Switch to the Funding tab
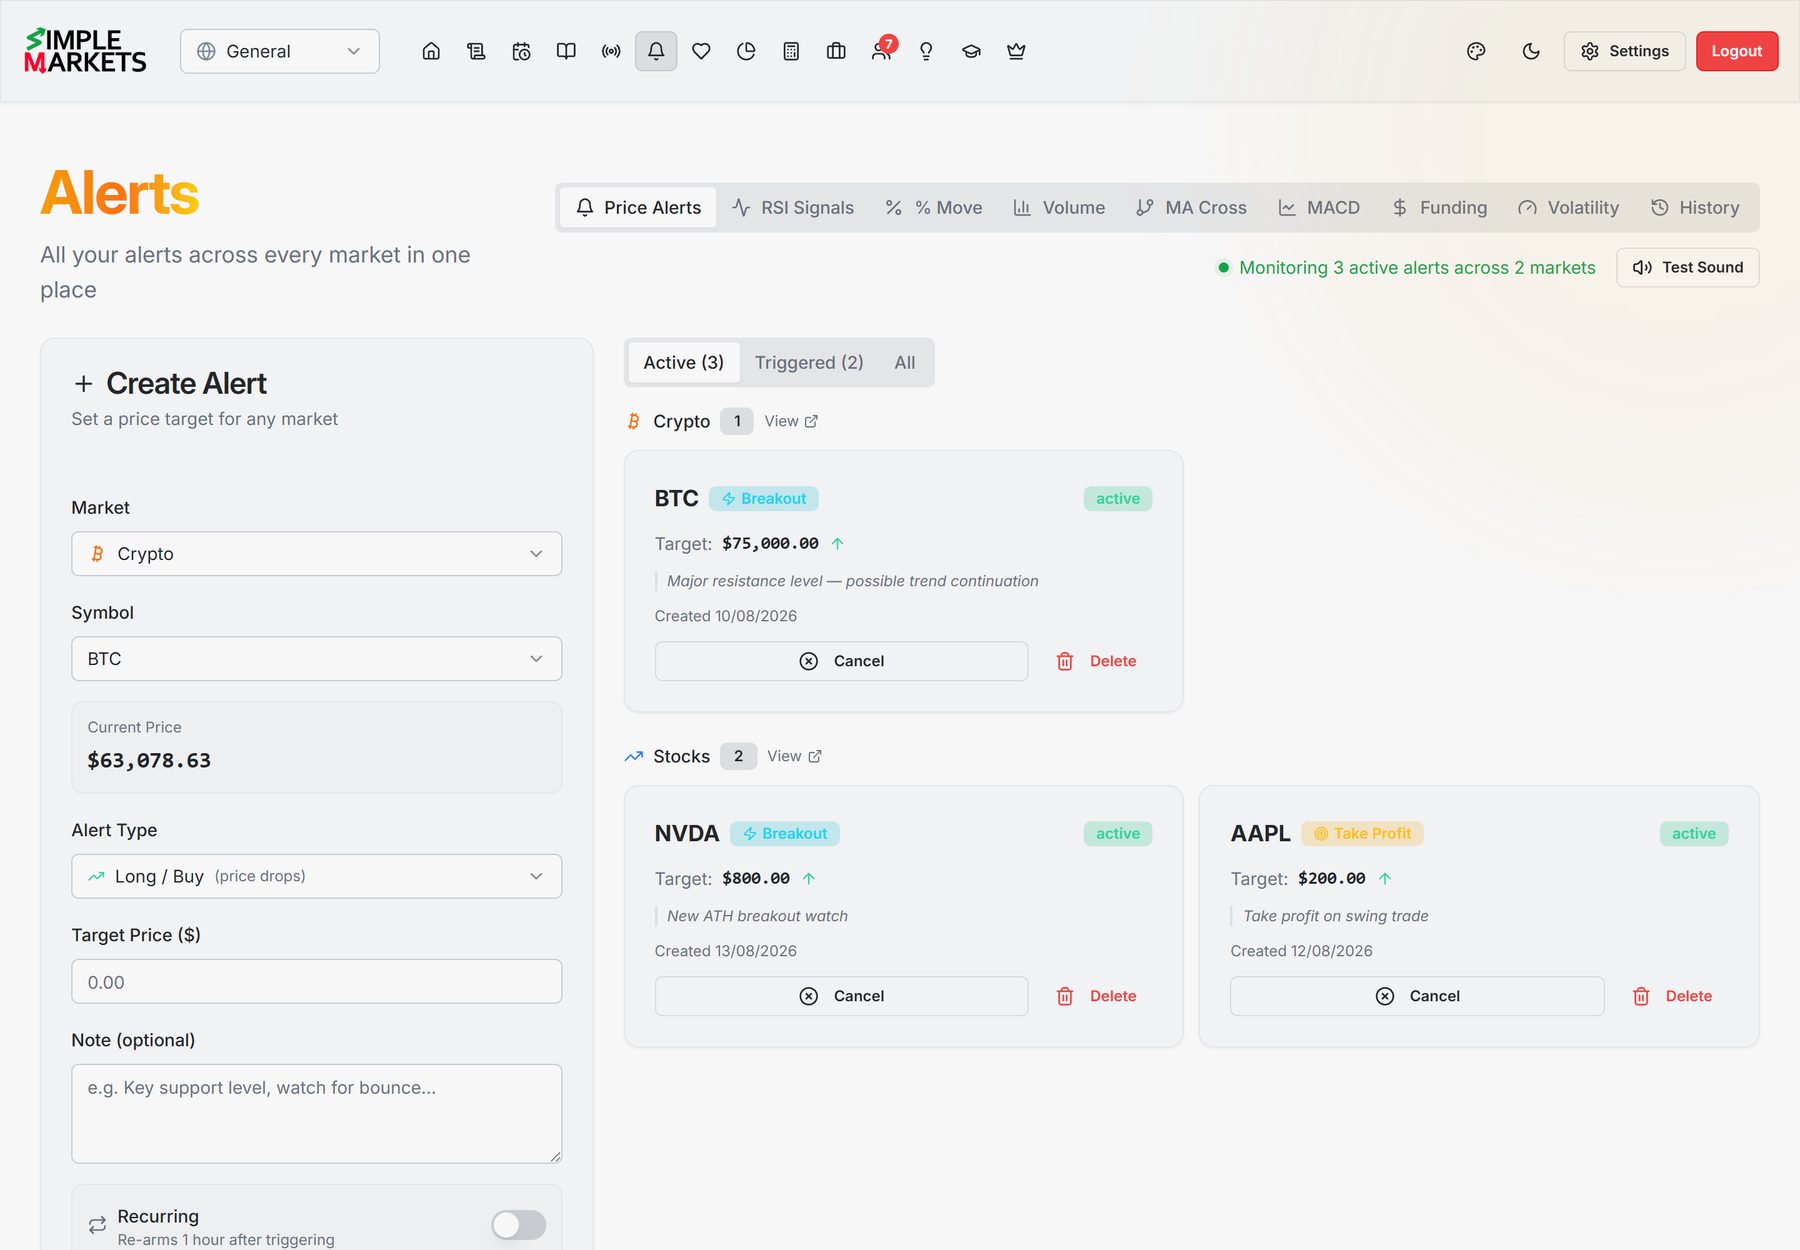Image resolution: width=1800 pixels, height=1250 pixels. (x=1440, y=207)
